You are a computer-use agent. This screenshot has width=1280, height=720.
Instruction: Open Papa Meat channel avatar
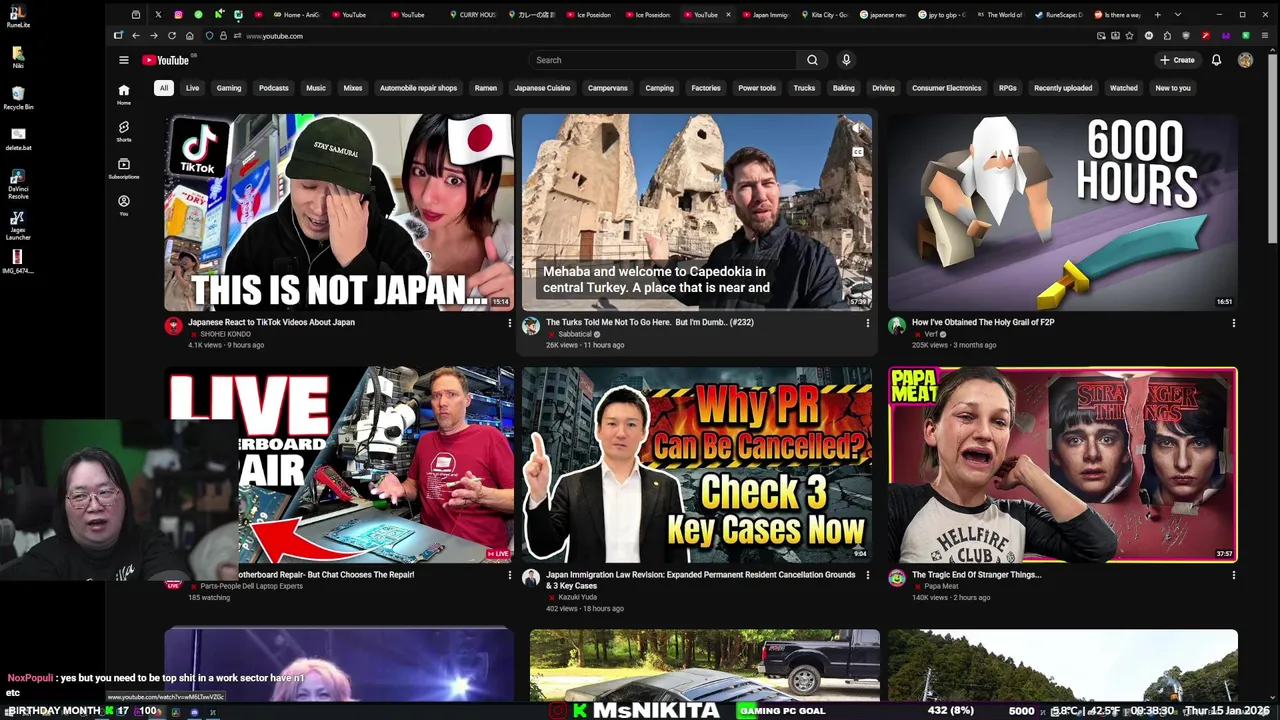[897, 578]
